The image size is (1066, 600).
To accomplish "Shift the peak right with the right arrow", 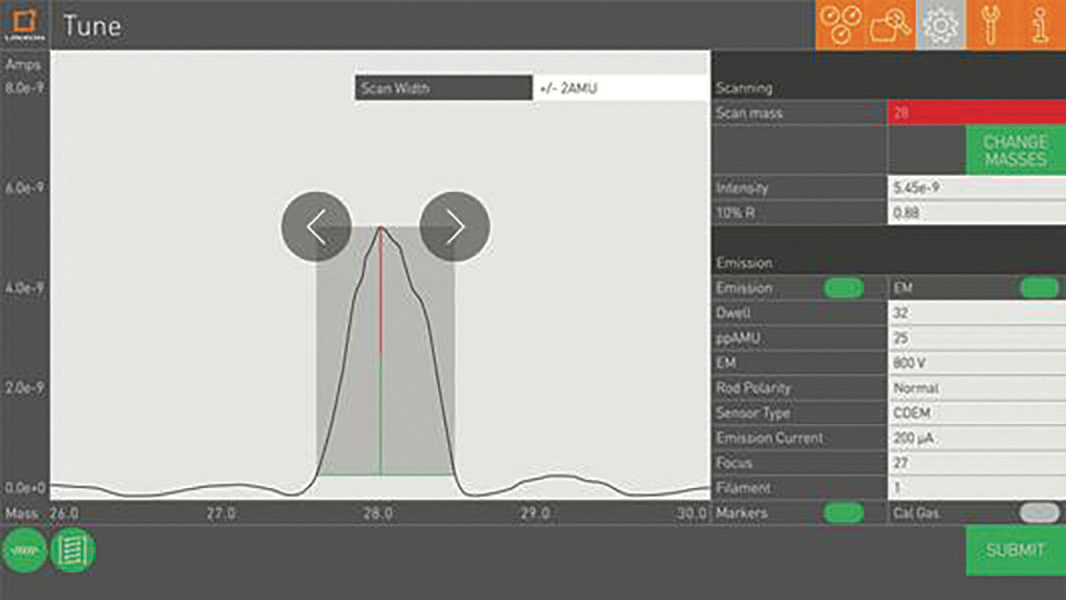I will (x=454, y=227).
